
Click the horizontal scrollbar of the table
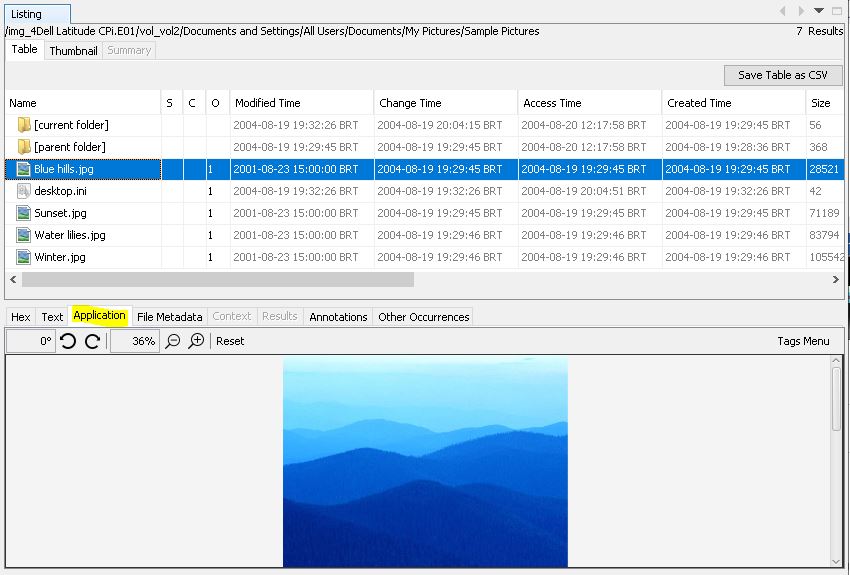point(217,280)
